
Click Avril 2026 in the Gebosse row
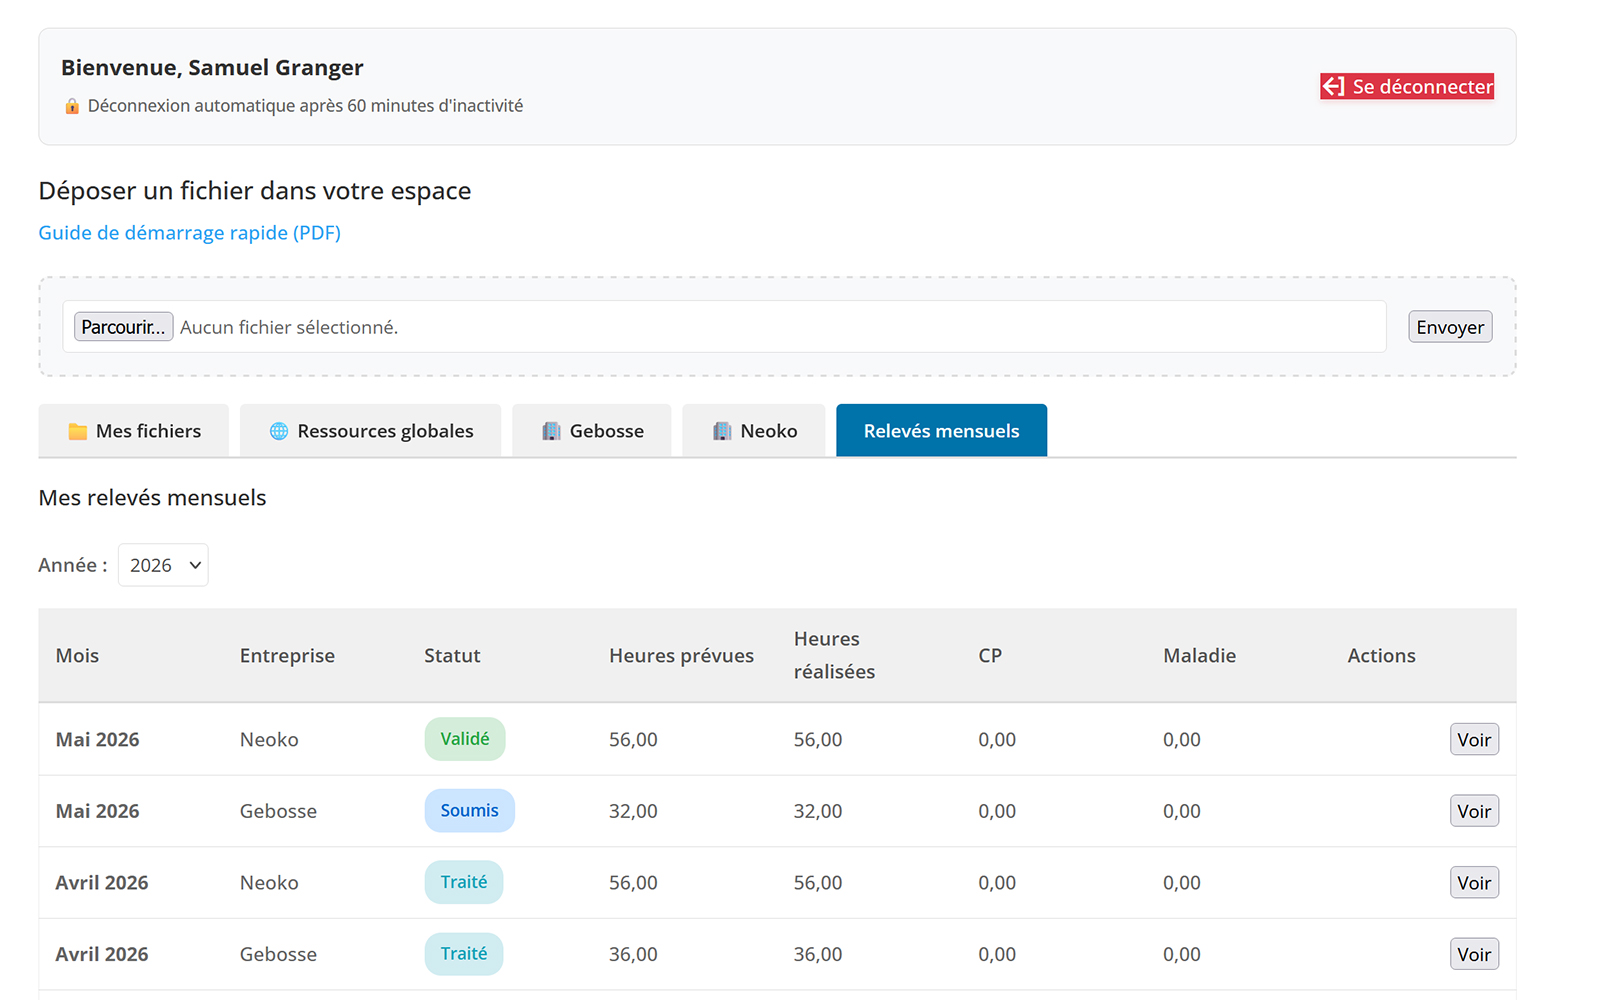[102, 954]
